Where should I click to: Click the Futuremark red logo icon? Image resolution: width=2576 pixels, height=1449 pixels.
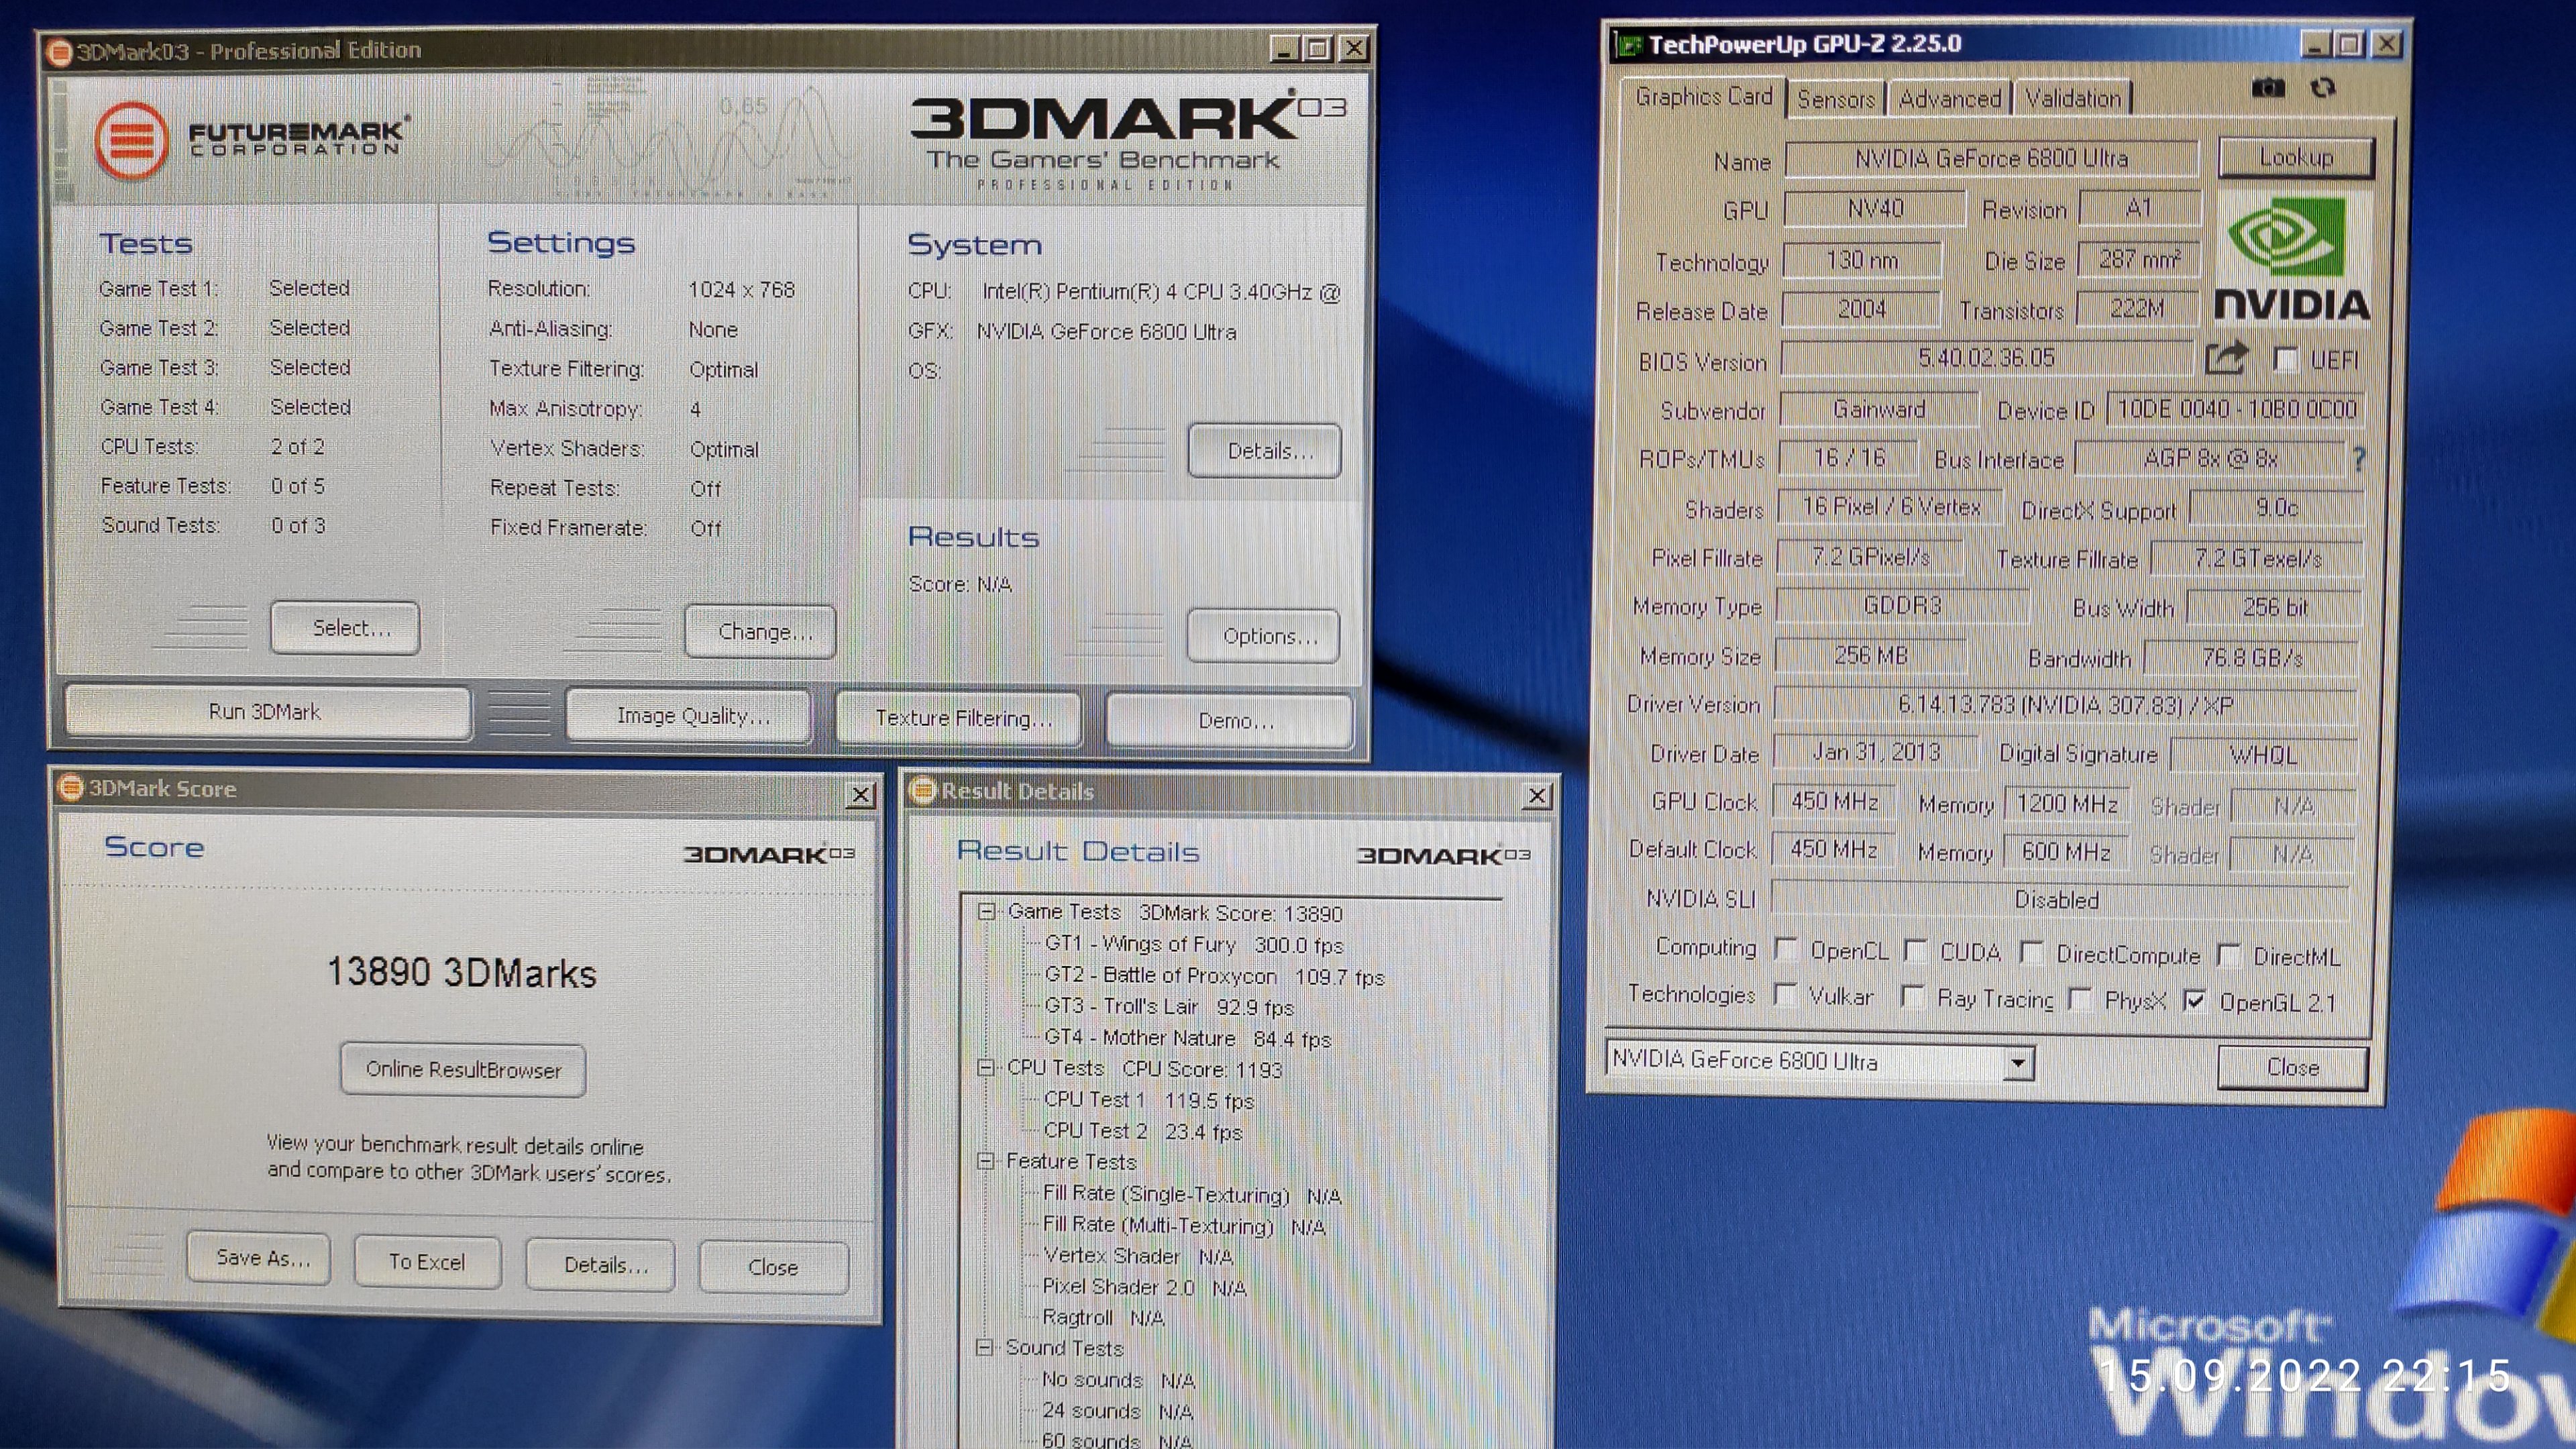point(131,140)
